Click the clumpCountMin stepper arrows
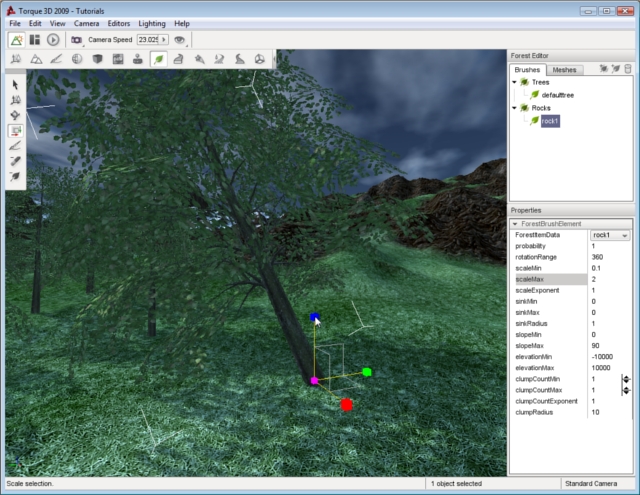Screen dimensions: 640x495 [626, 380]
